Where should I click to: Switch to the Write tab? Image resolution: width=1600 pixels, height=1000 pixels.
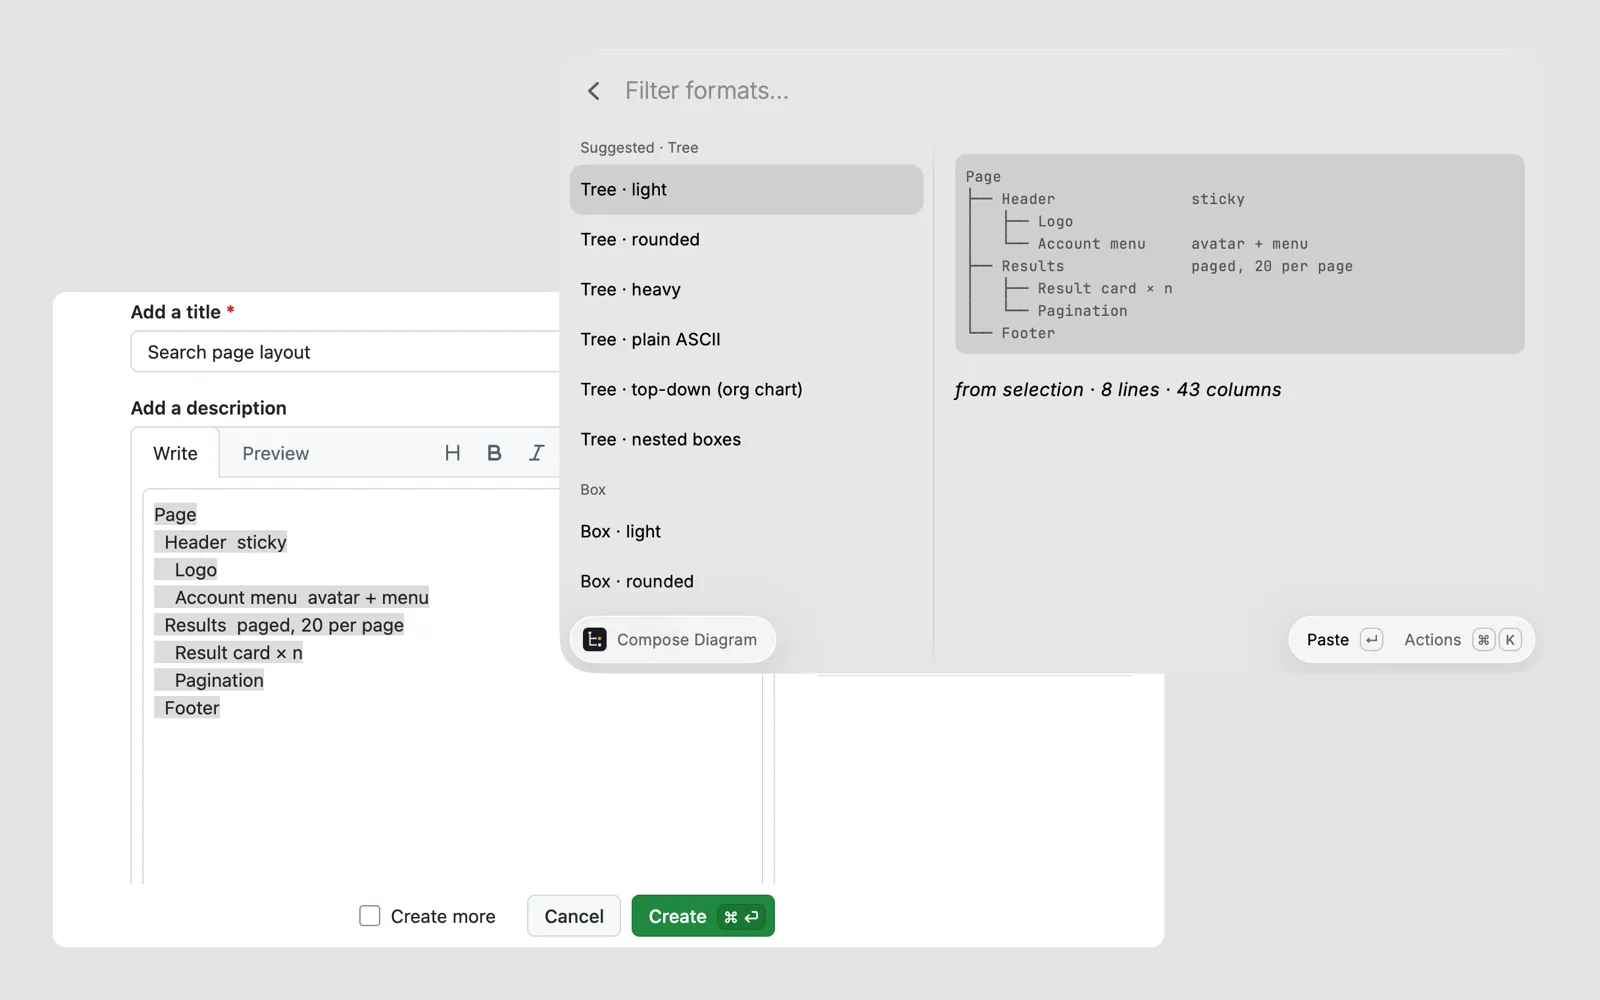point(175,453)
